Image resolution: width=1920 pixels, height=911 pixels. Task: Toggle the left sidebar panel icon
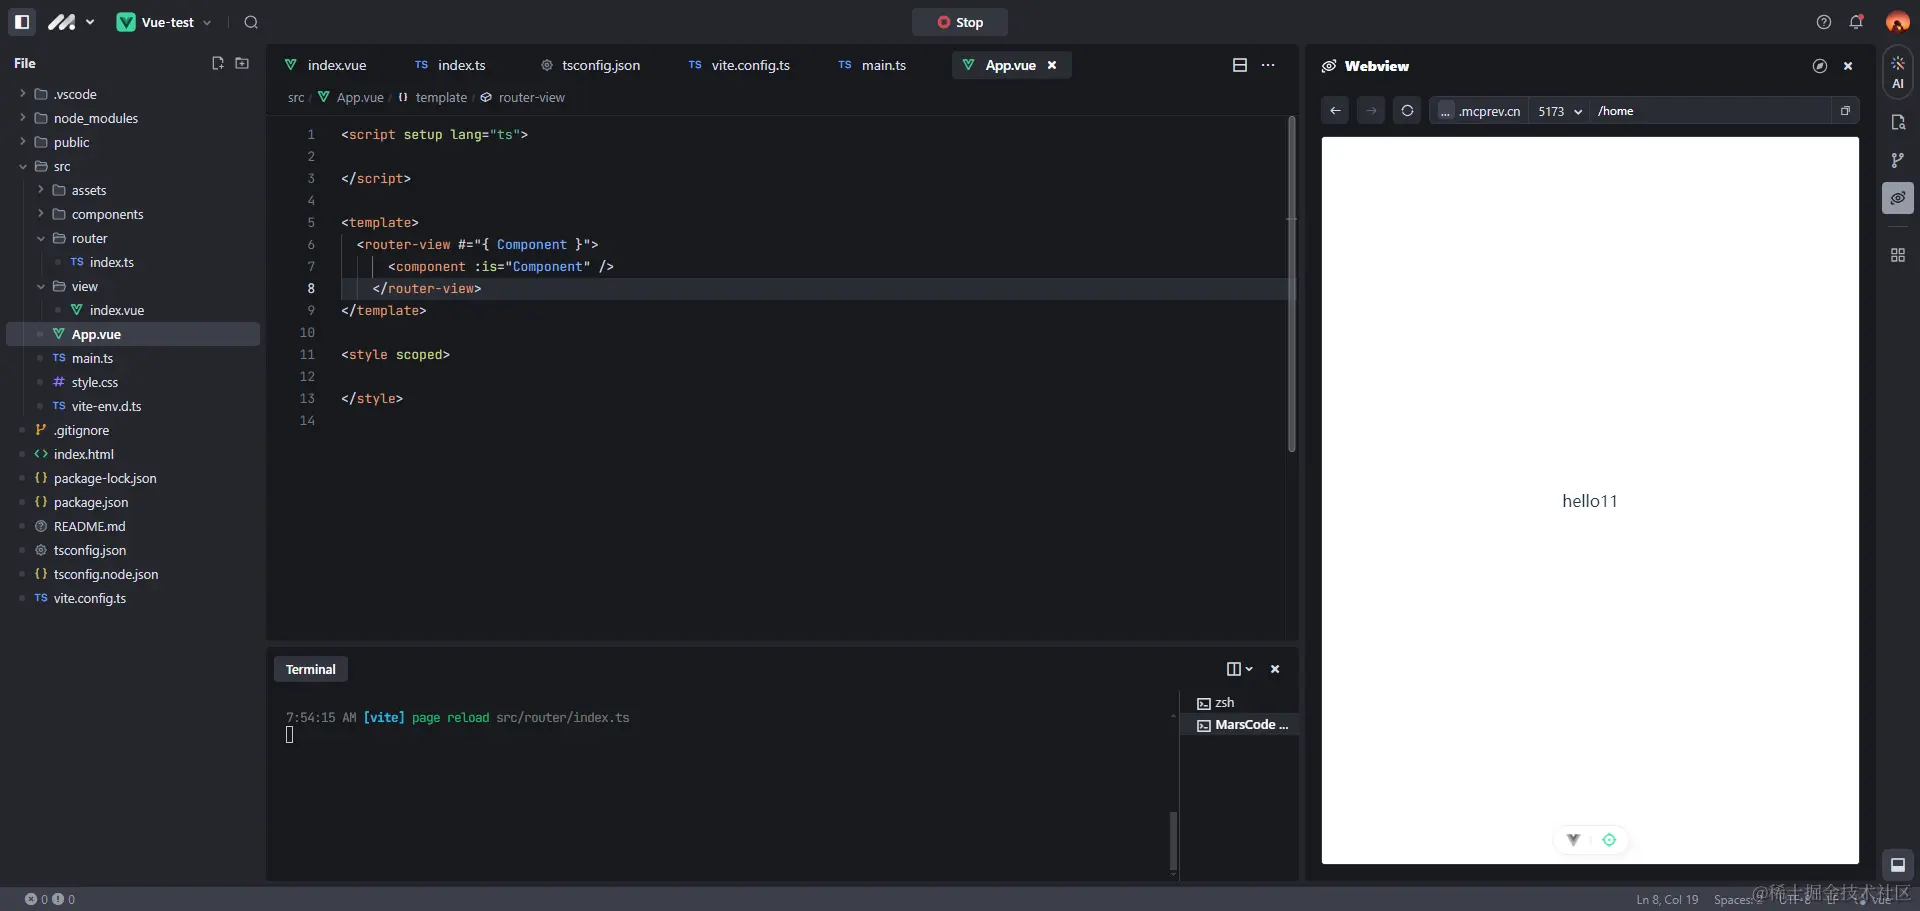pos(22,22)
